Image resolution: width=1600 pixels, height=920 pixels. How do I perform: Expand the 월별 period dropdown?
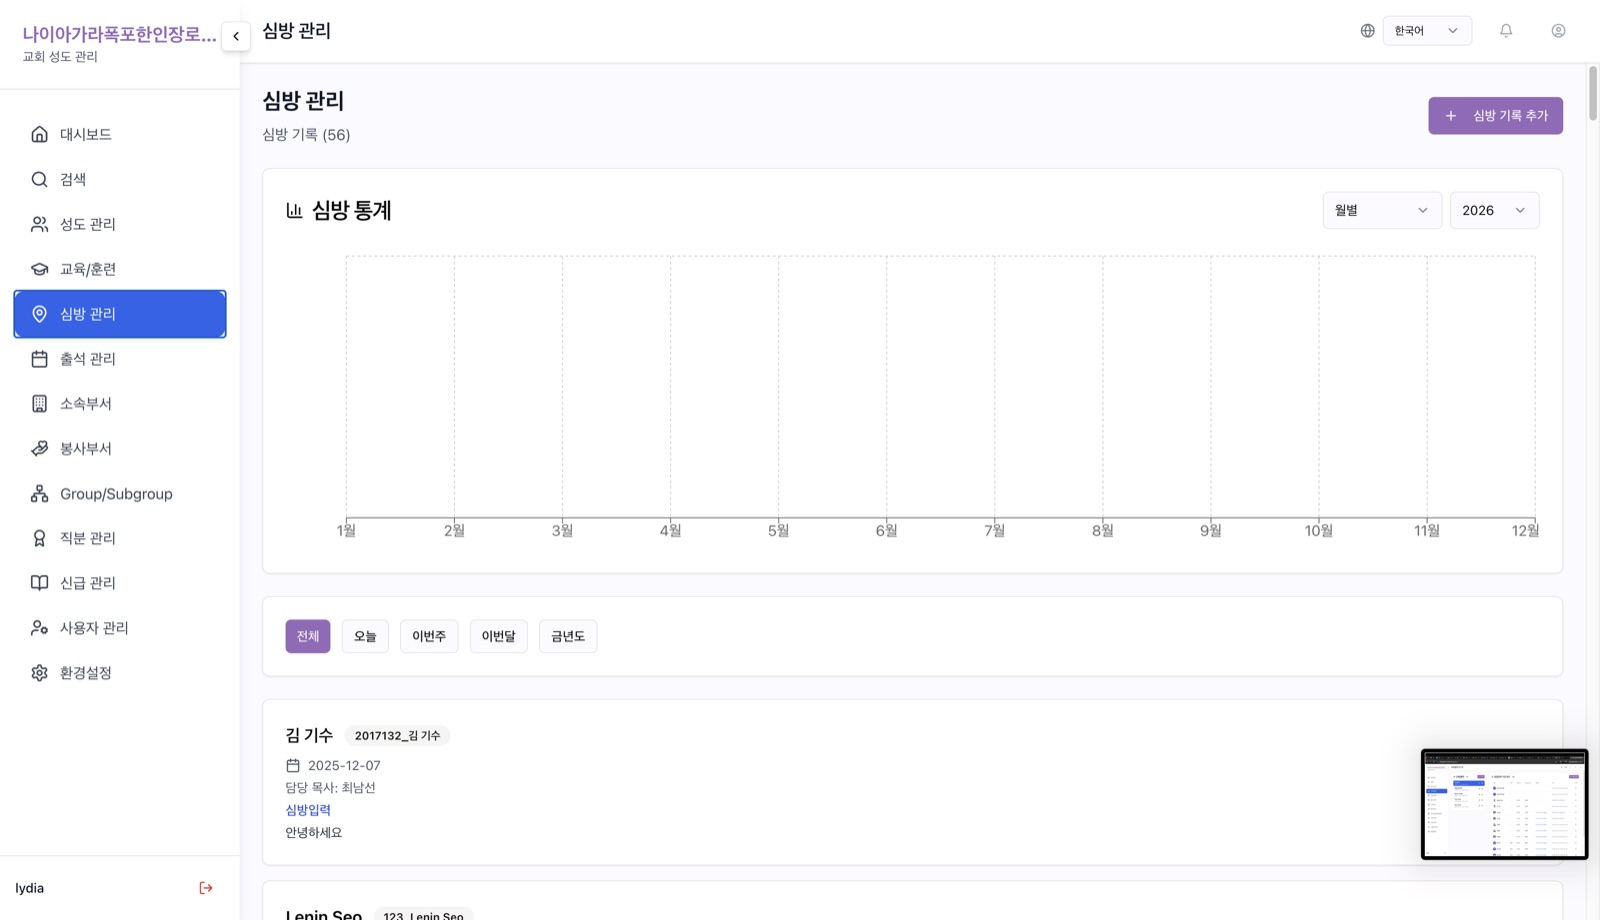[1382, 210]
